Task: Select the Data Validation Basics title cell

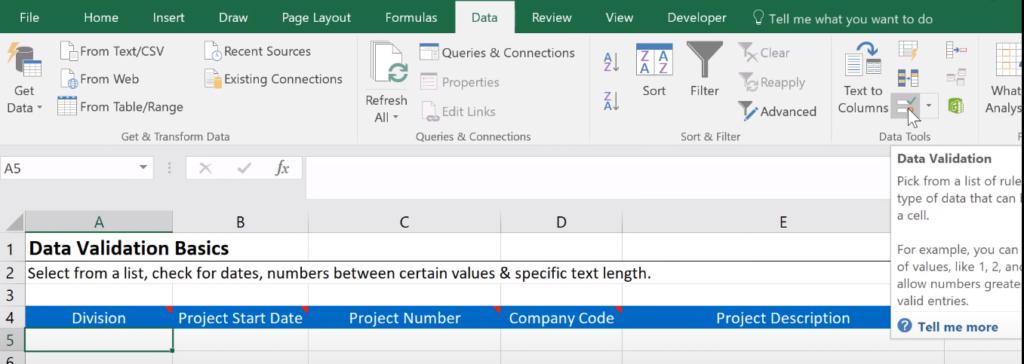Action: point(99,248)
